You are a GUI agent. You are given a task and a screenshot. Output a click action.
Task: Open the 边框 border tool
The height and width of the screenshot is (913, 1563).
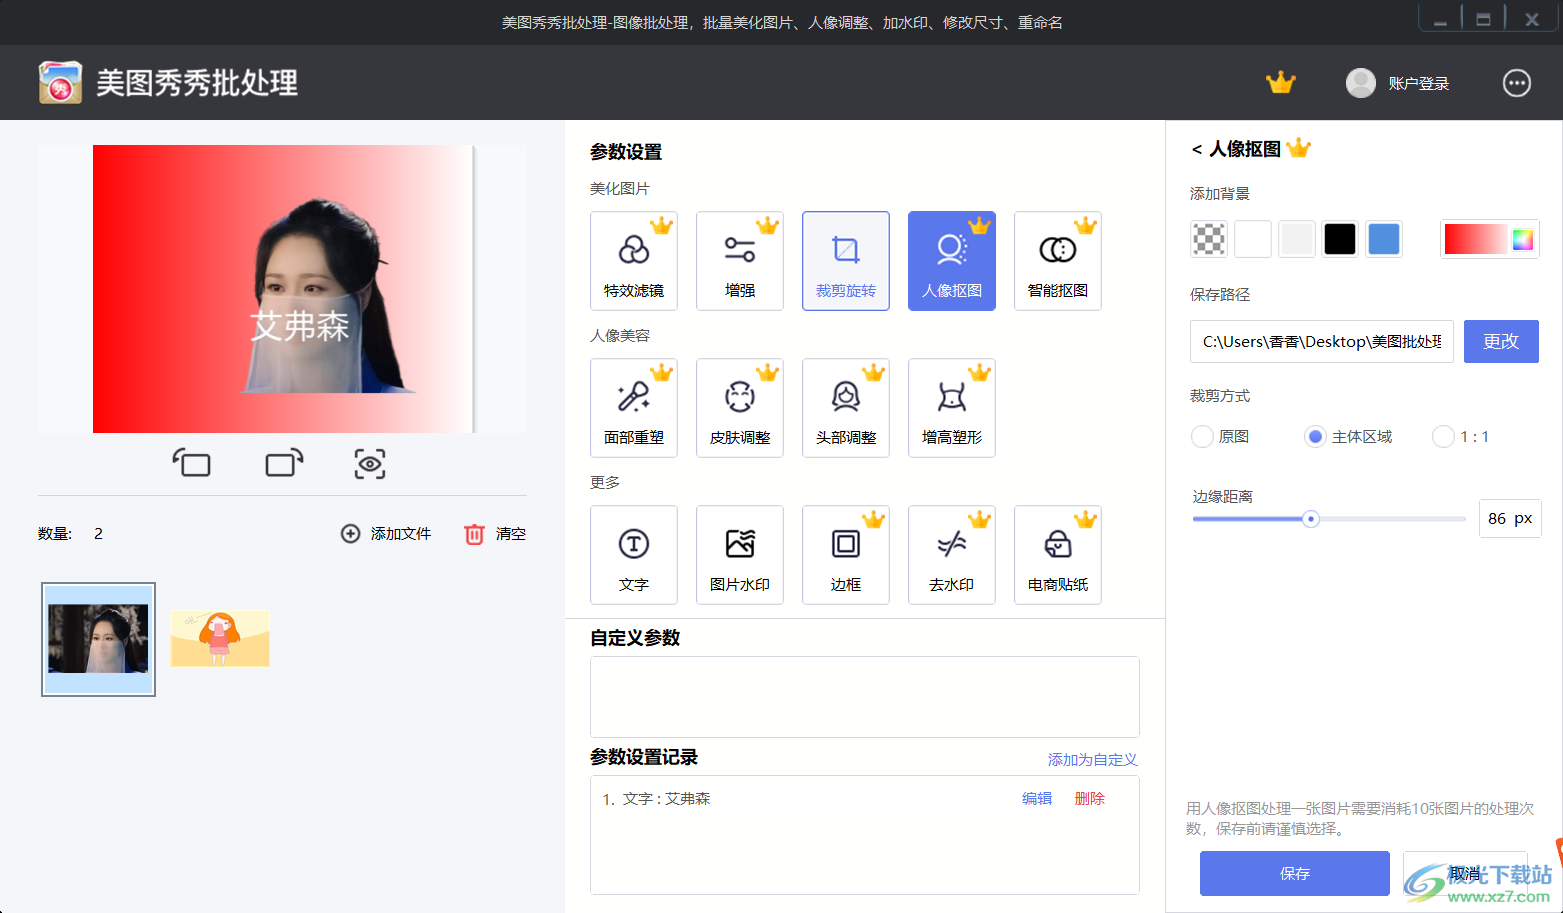click(x=846, y=555)
